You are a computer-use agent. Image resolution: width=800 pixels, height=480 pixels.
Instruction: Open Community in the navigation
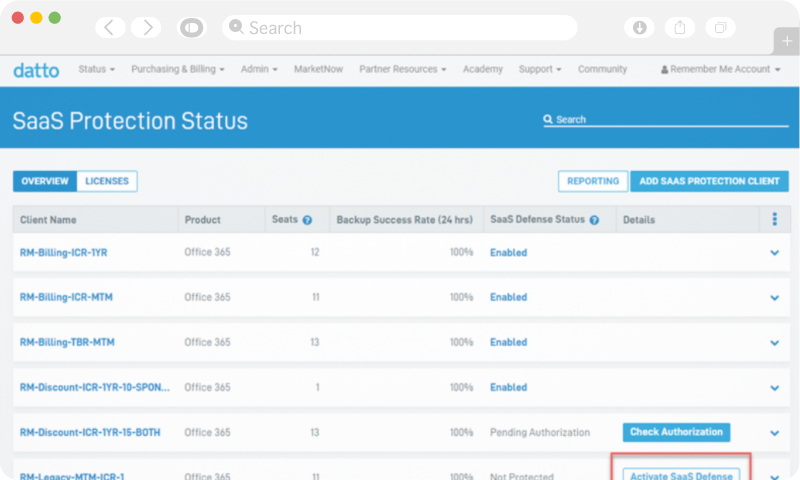click(602, 69)
